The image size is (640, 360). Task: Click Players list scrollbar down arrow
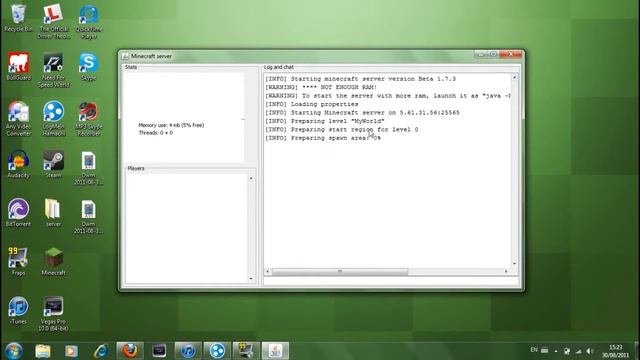coord(251,279)
